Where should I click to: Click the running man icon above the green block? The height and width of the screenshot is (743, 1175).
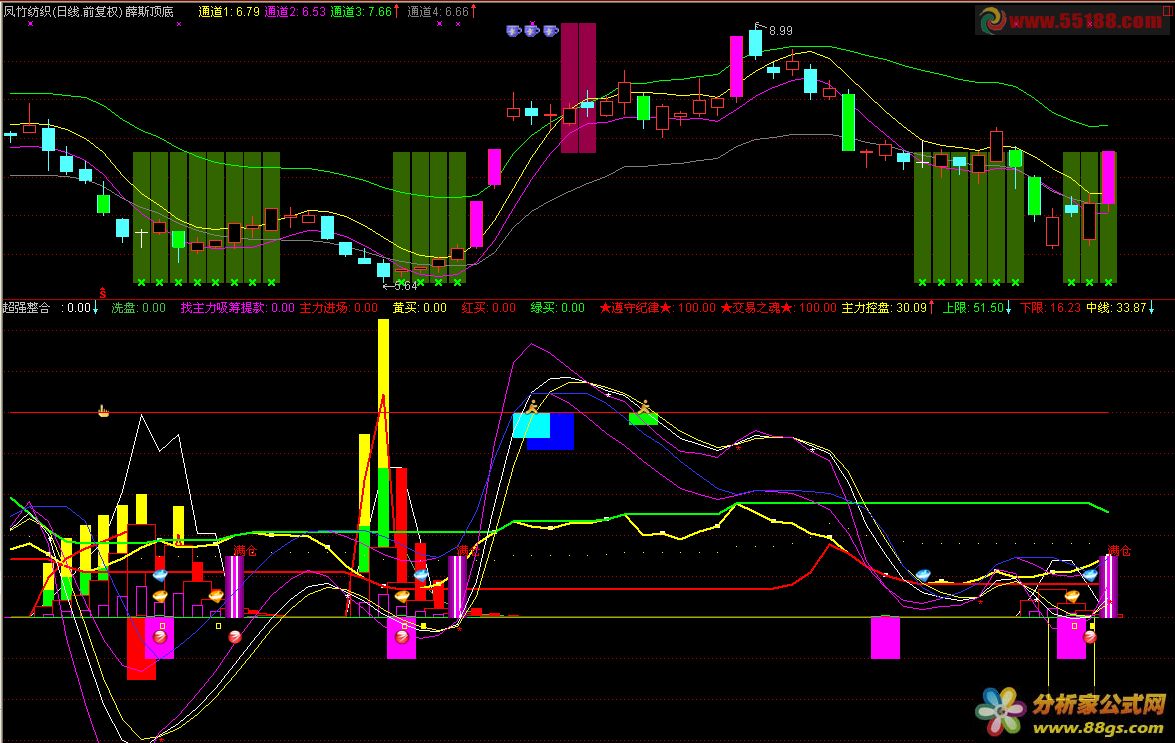(x=644, y=407)
